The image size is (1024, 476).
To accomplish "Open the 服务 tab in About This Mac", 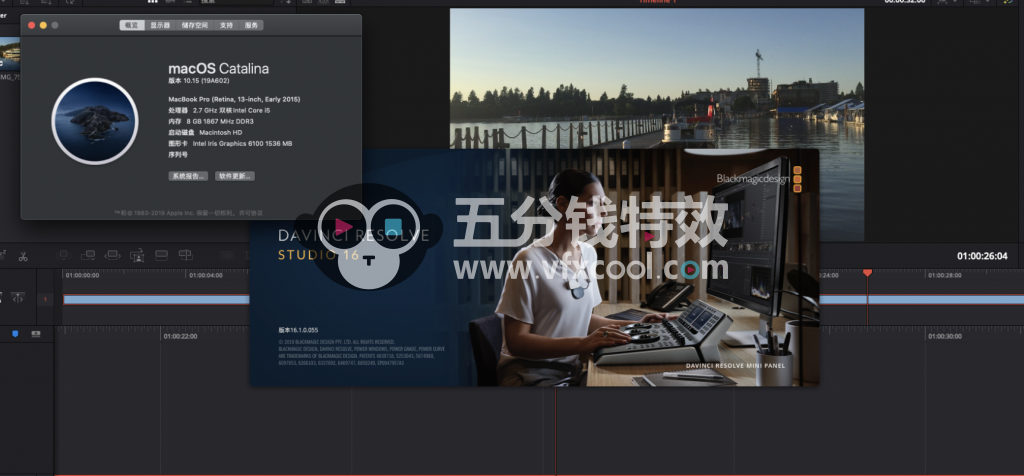I will (x=251, y=25).
